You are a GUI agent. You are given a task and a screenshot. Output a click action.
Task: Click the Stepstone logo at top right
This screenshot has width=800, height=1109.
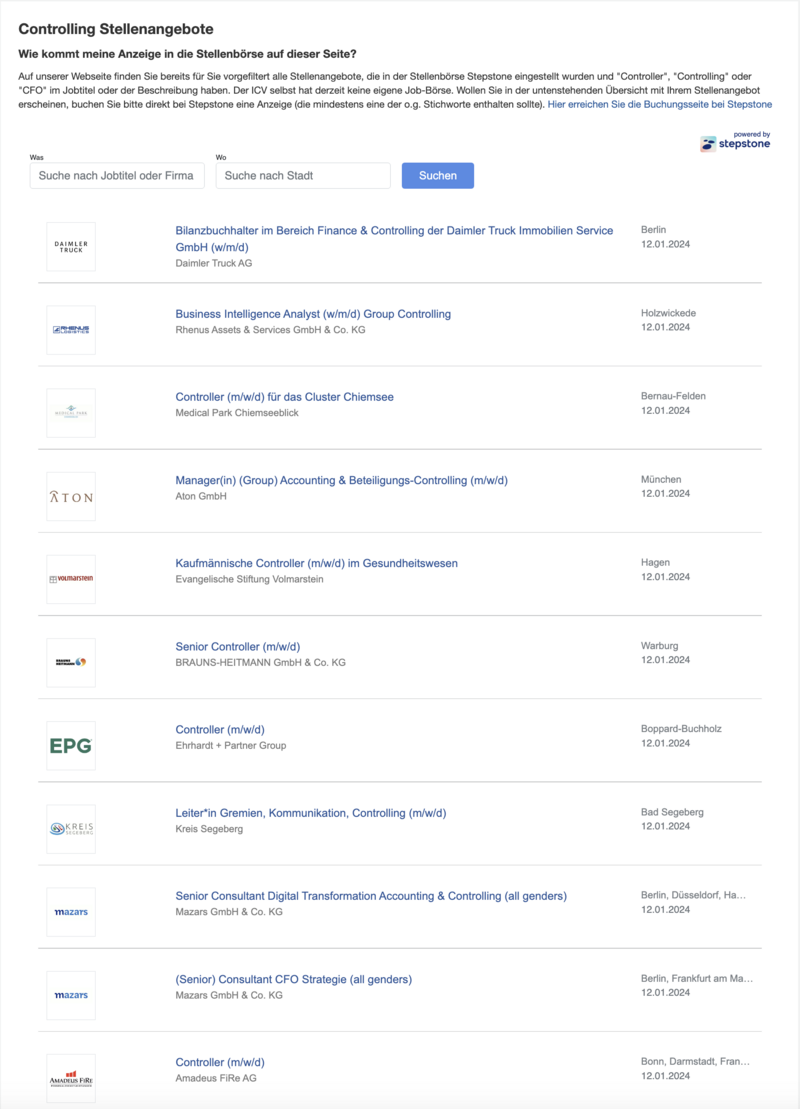(x=735, y=141)
